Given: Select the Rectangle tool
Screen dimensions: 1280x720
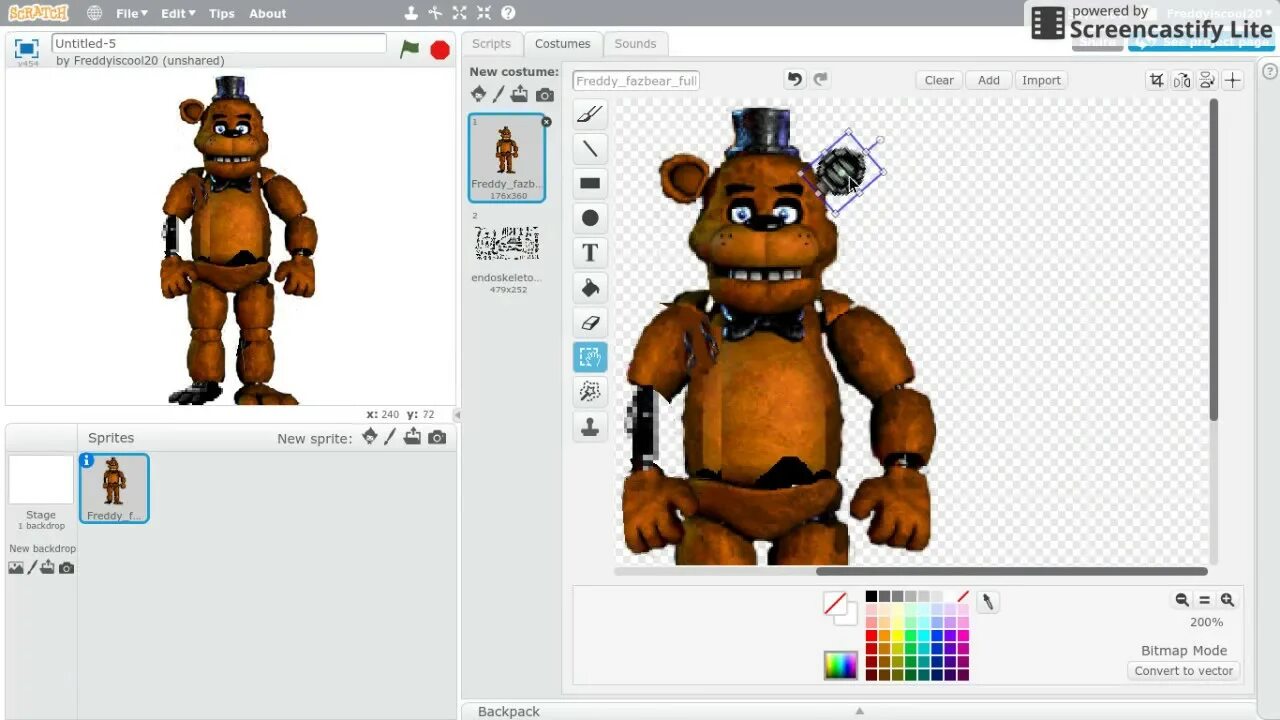Looking at the screenshot, I should point(590,183).
